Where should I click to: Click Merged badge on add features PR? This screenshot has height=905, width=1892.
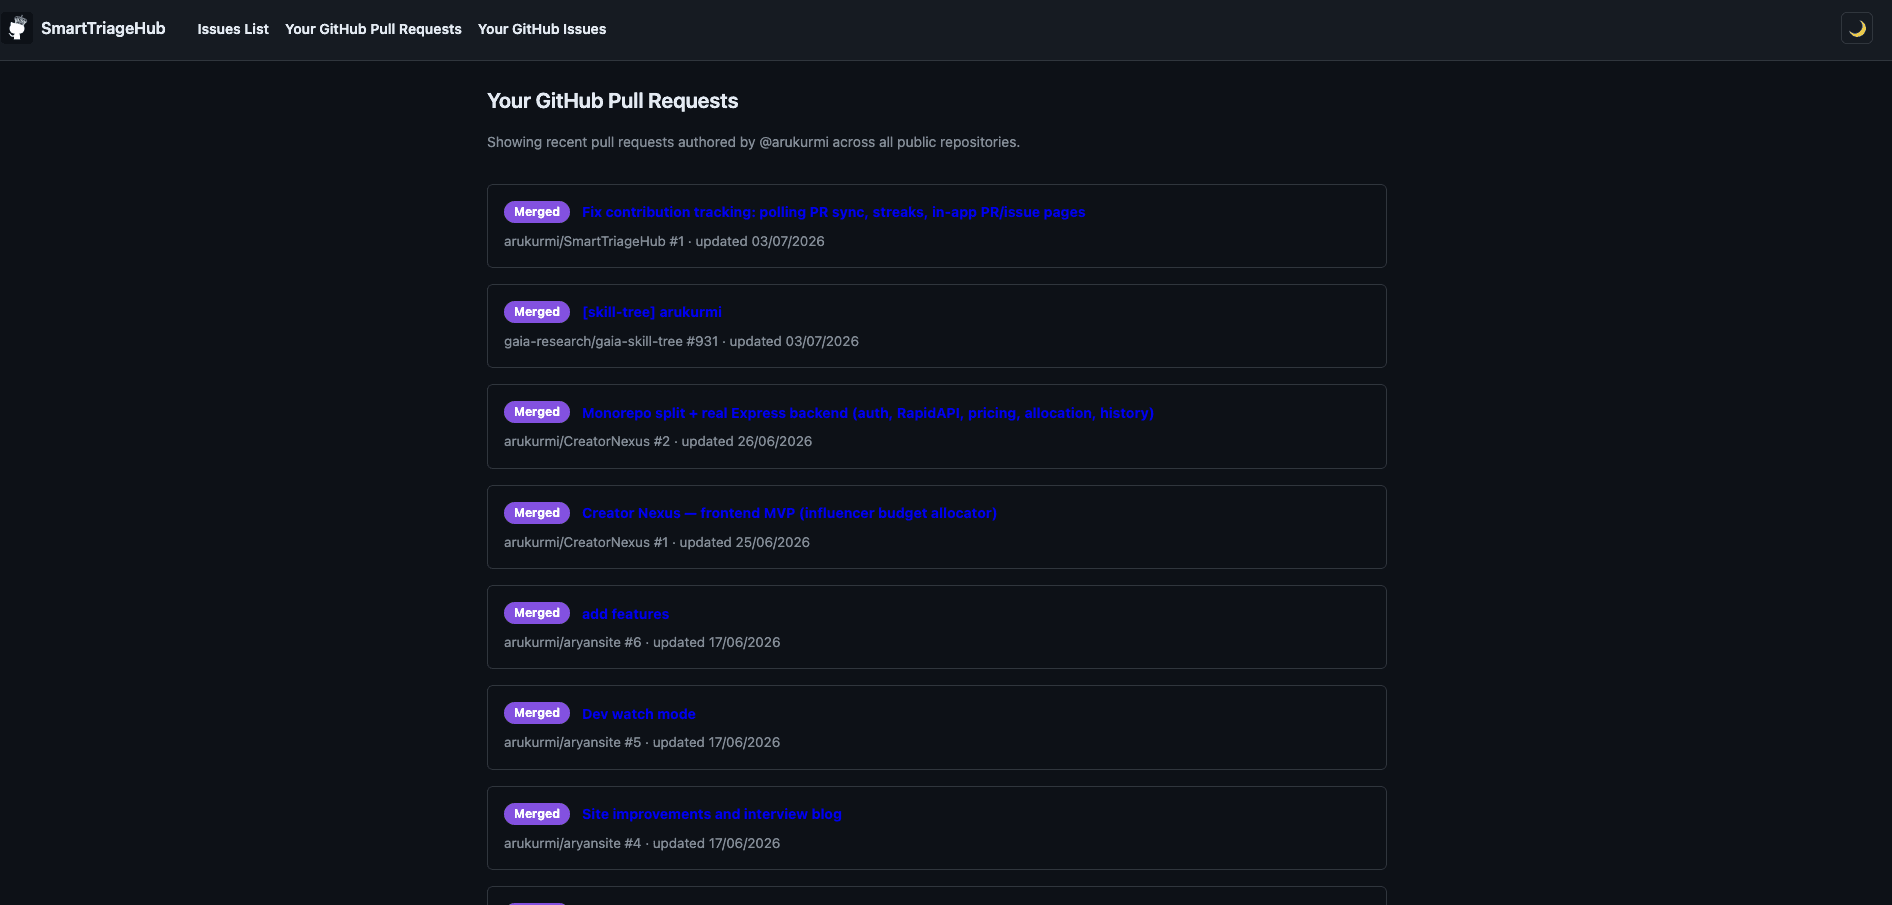pos(537,613)
